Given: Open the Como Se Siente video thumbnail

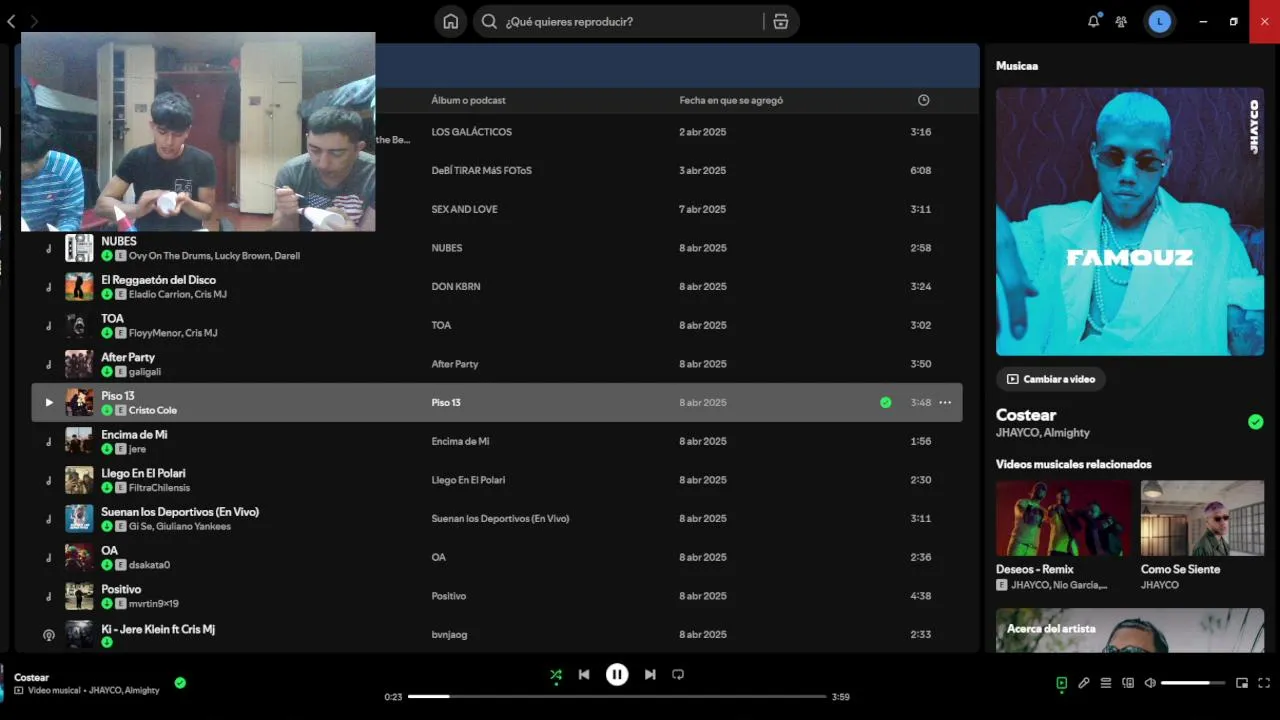Looking at the screenshot, I should [1202, 518].
